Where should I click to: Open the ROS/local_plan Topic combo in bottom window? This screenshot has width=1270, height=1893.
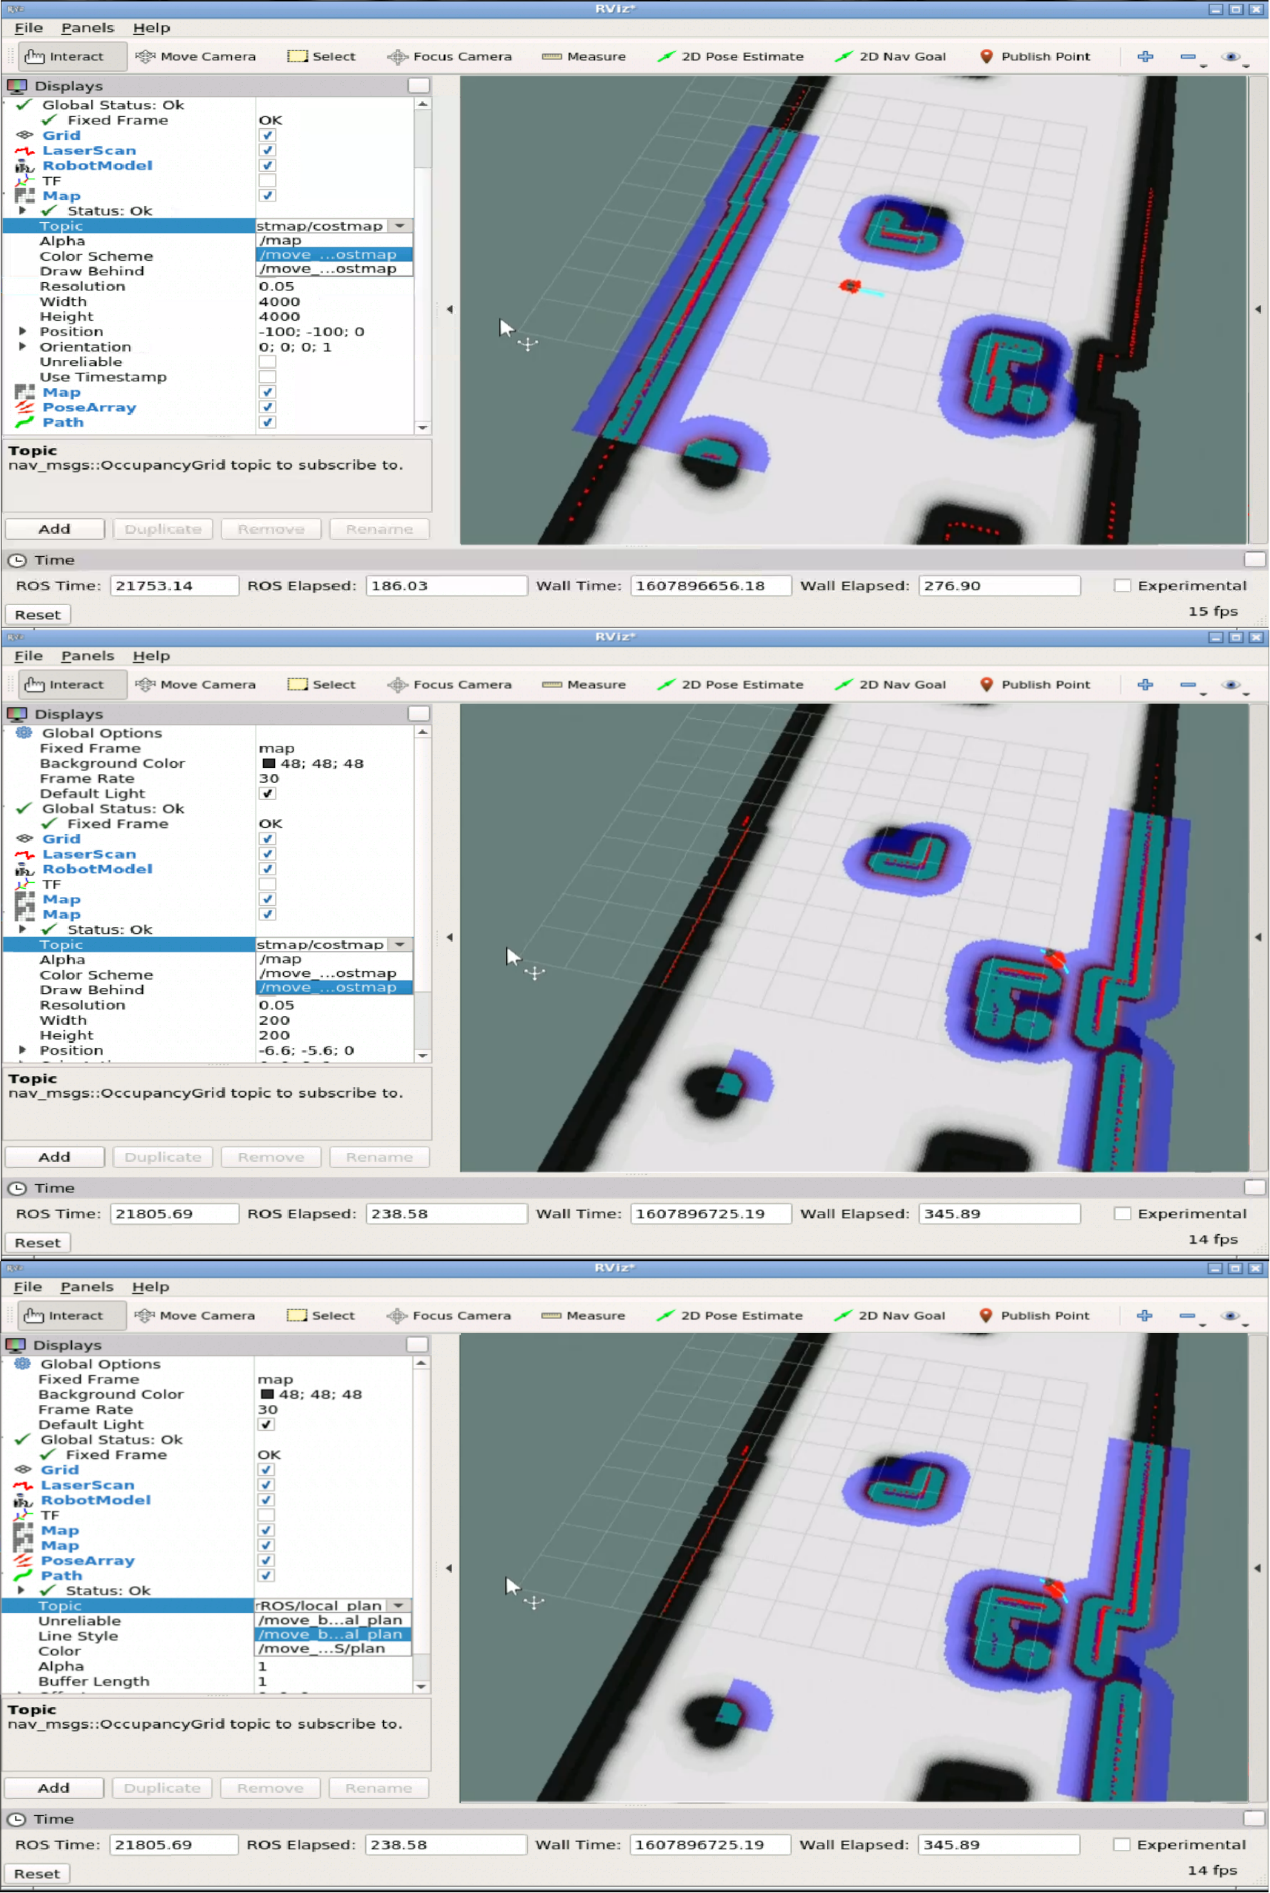333,1606
